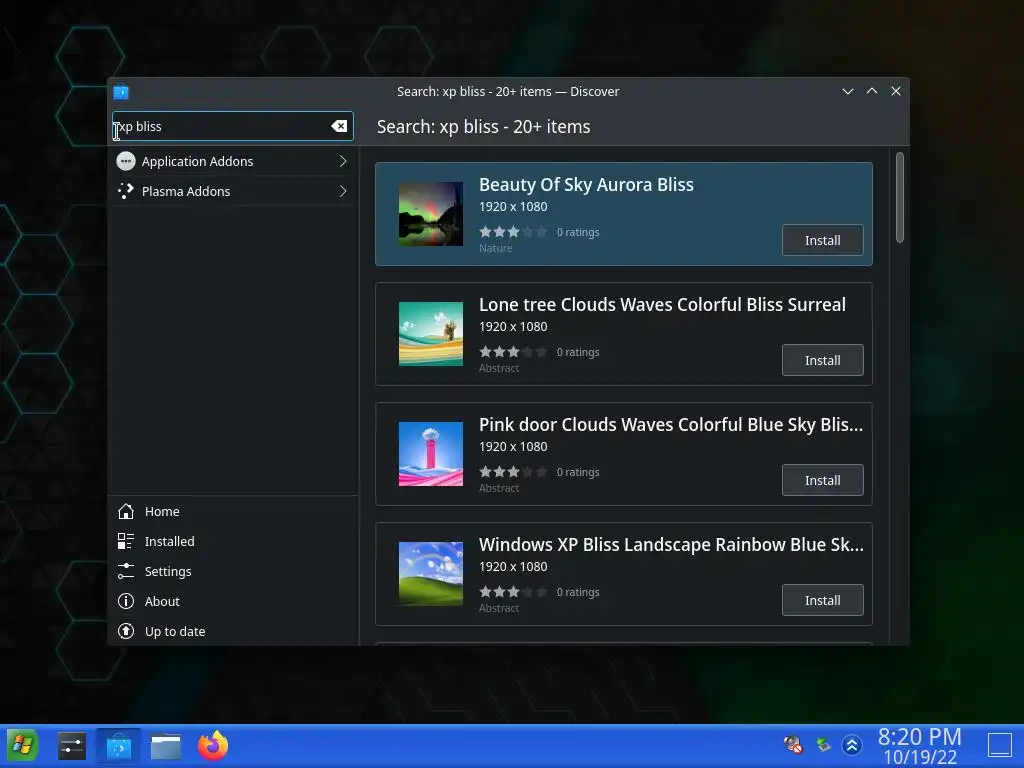Viewport: 1024px width, 768px height.
Task: Open the Installed apps list
Action: [x=232, y=541]
